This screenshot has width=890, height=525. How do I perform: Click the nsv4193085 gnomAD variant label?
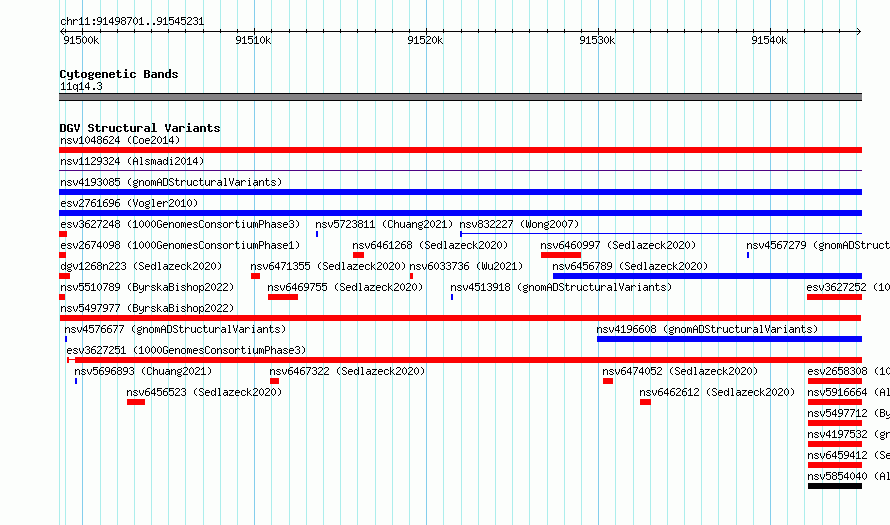click(171, 182)
